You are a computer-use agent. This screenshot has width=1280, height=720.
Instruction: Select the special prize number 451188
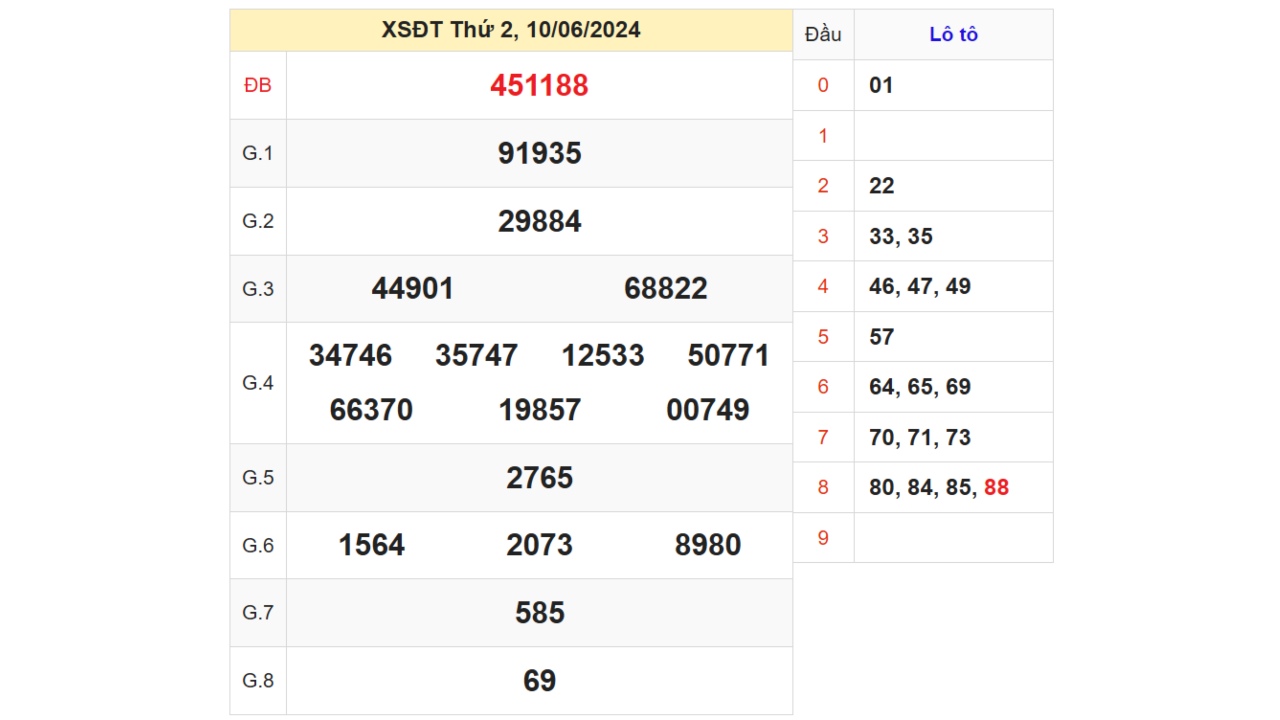coord(539,86)
